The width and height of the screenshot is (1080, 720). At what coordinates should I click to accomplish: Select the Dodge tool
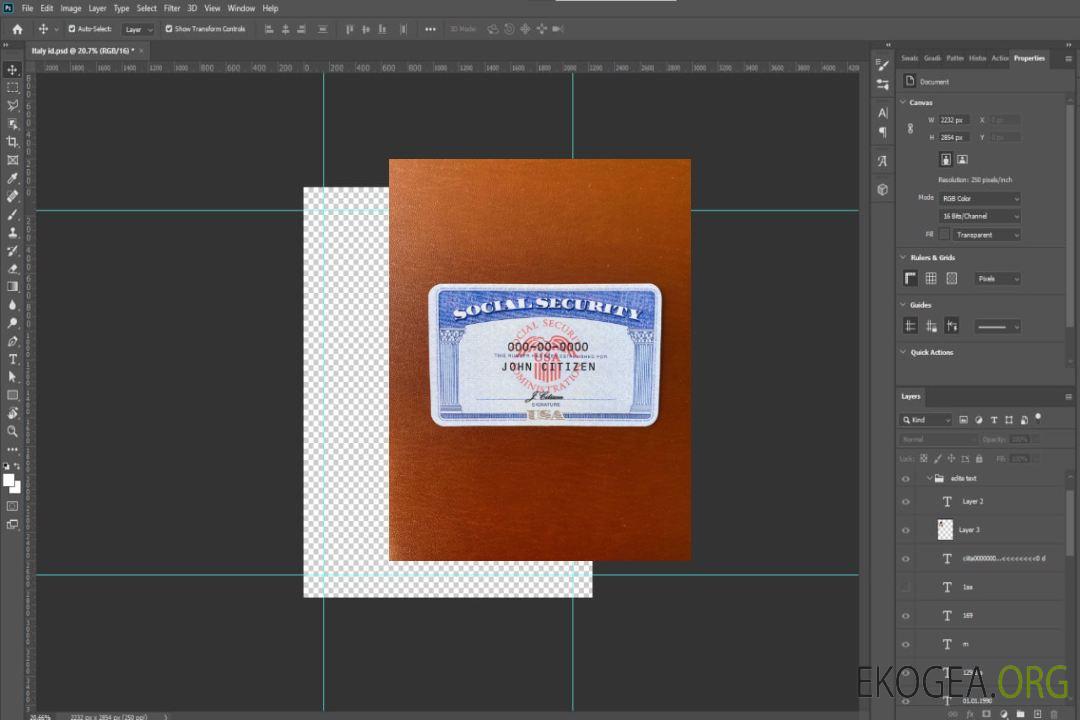pos(12,322)
